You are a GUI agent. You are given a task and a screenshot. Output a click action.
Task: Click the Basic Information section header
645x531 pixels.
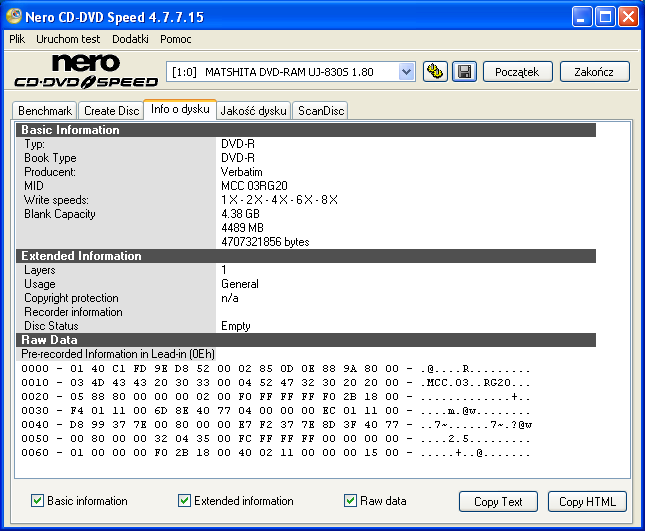click(x=306, y=130)
